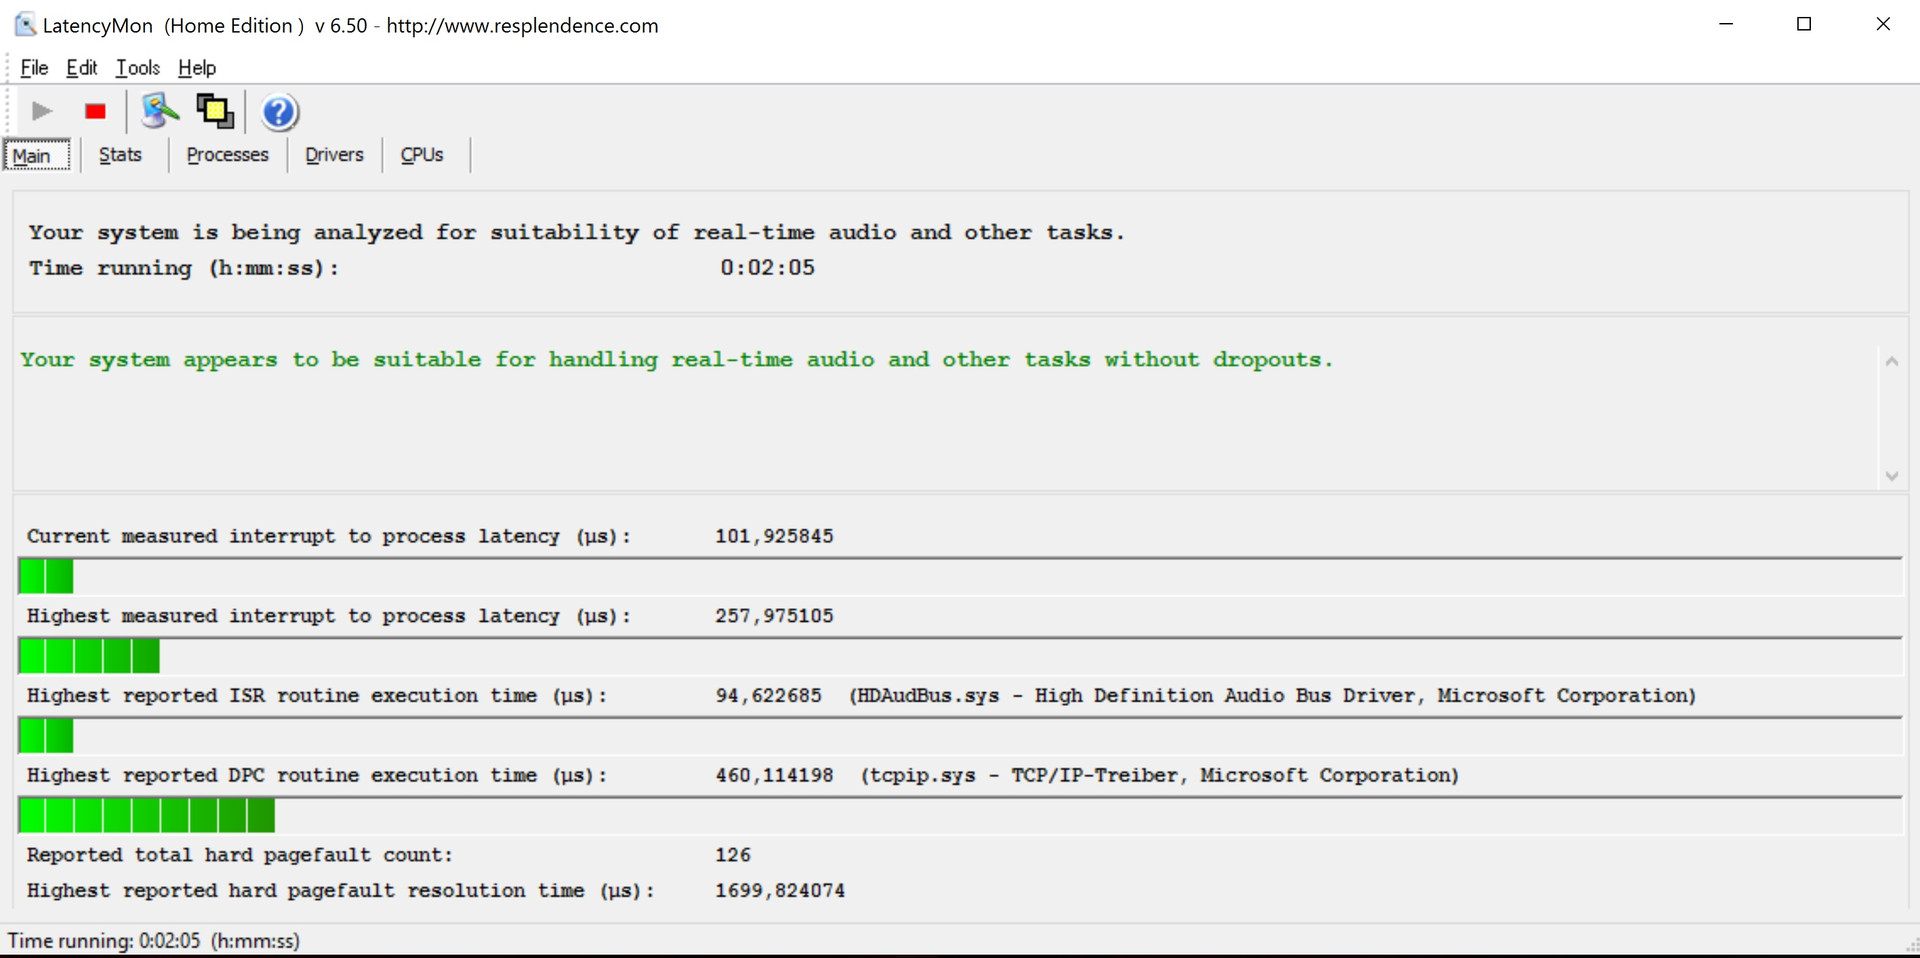Click the 'Your system is being analyzed' text
Viewport: 1920px width, 958px height.
coord(576,233)
